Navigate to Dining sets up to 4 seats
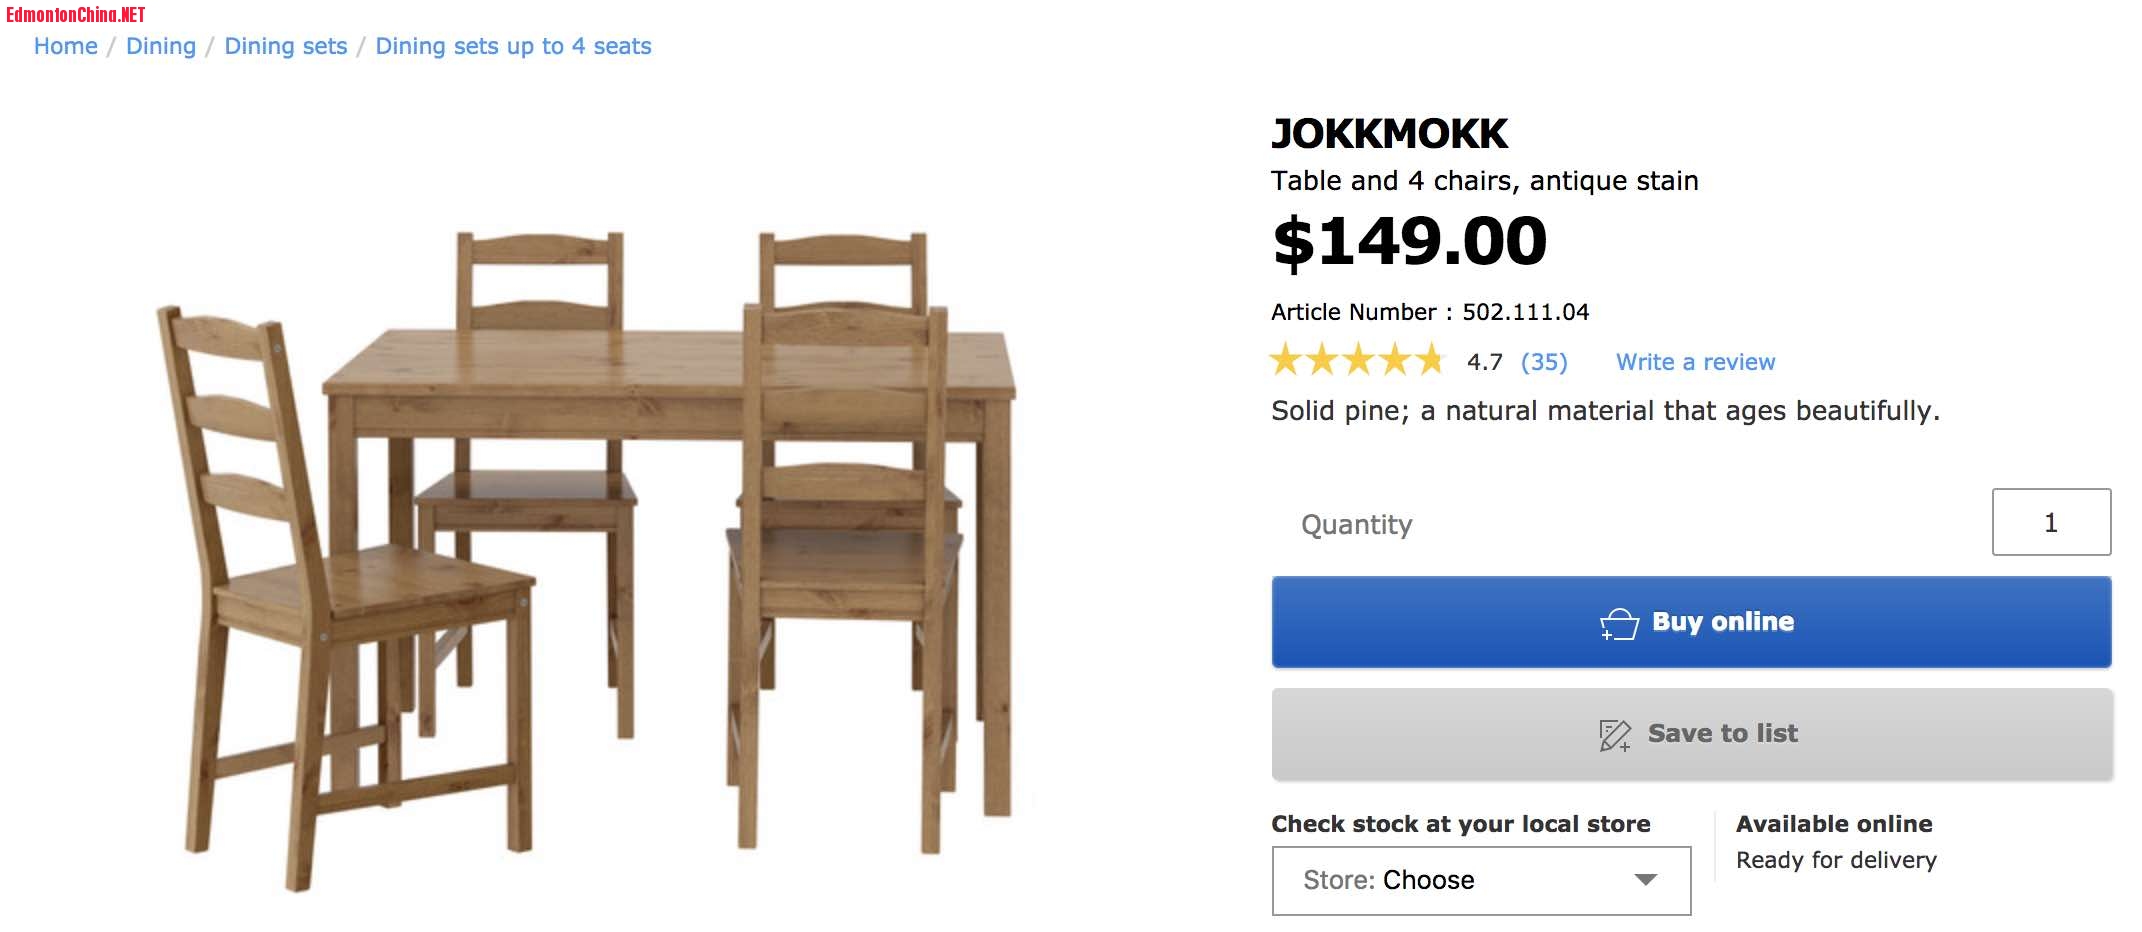The image size is (2142, 932). tap(513, 46)
